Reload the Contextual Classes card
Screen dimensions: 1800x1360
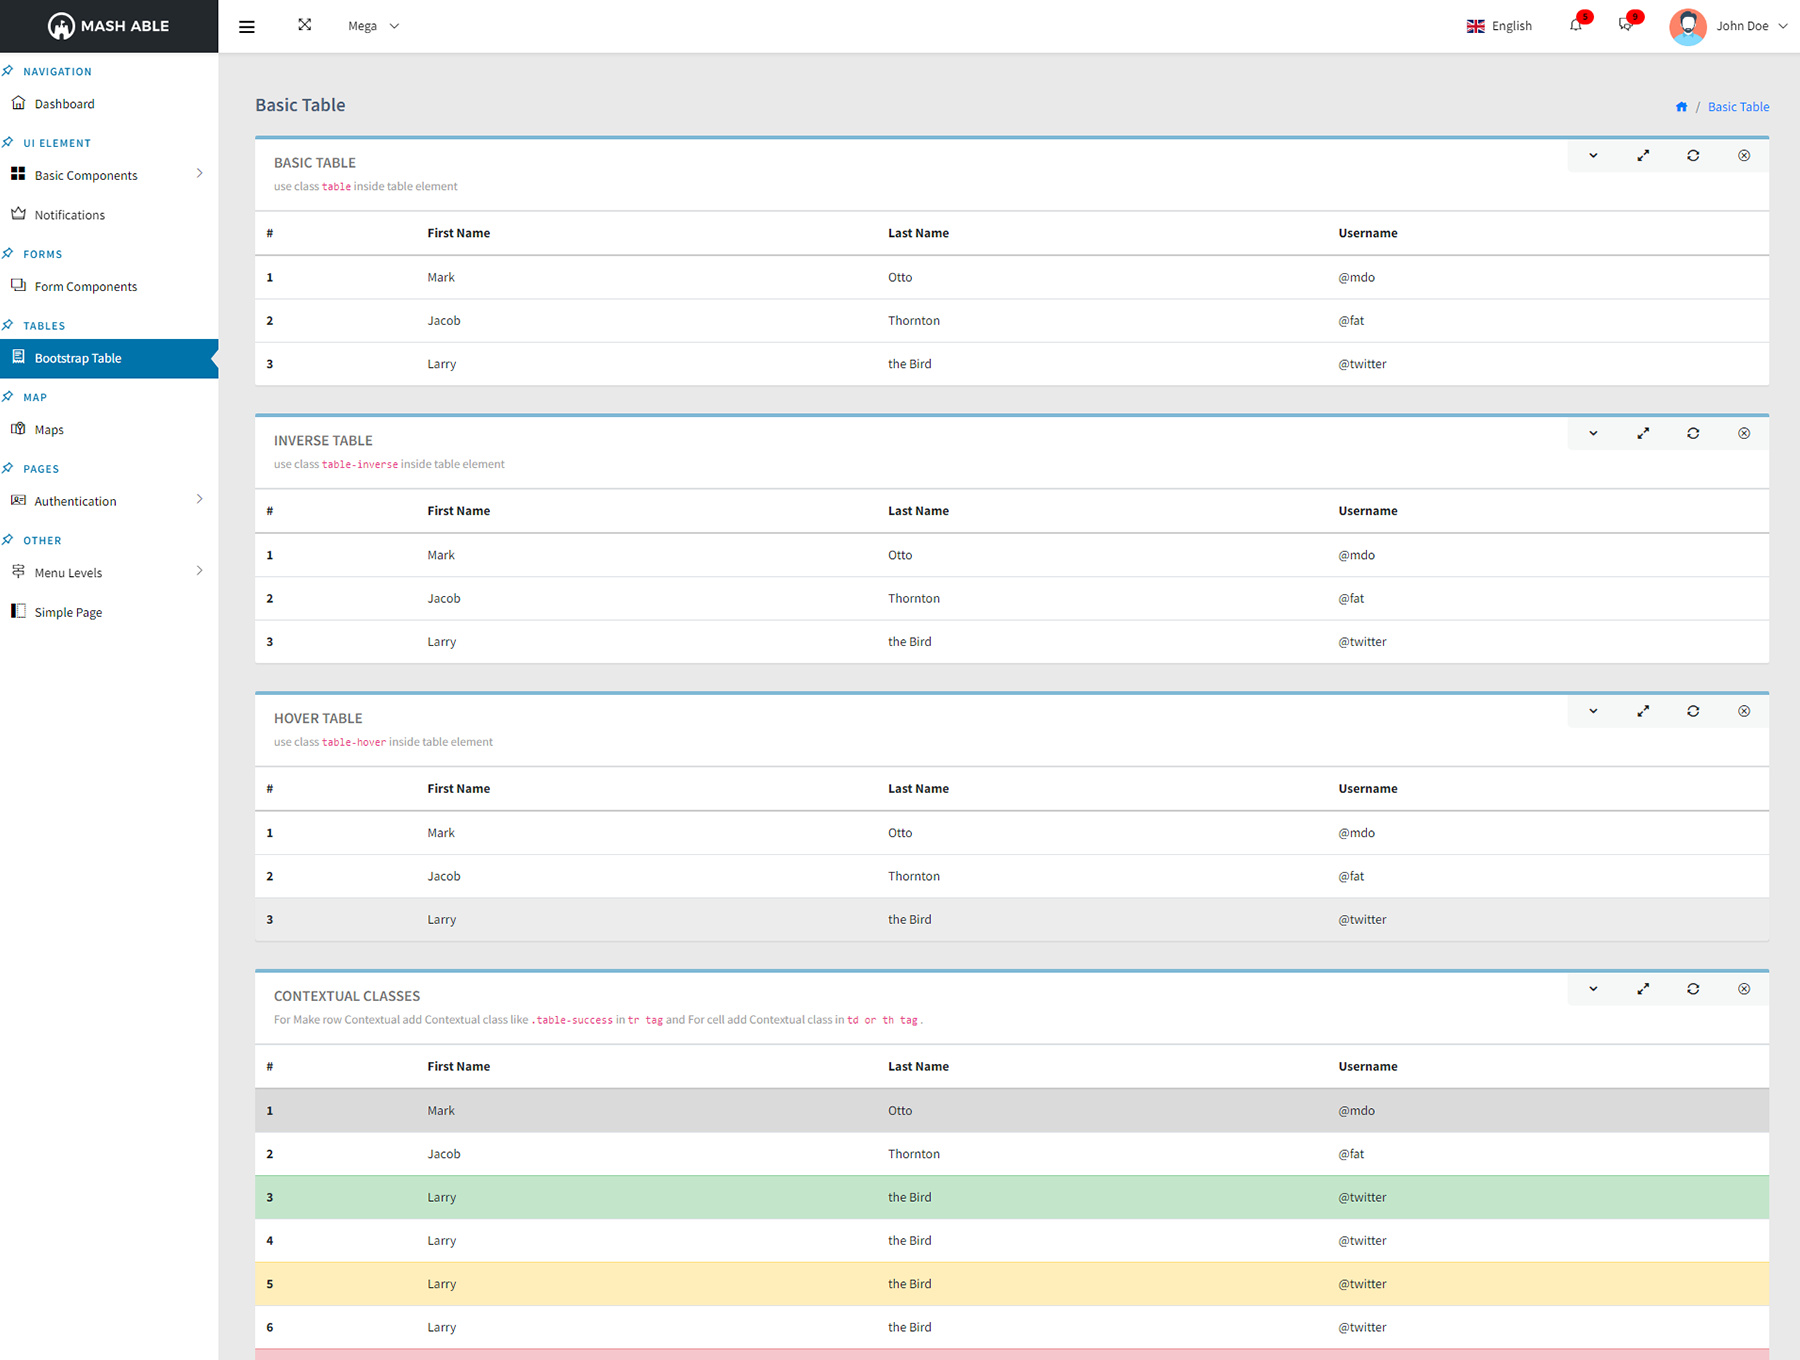tap(1693, 989)
